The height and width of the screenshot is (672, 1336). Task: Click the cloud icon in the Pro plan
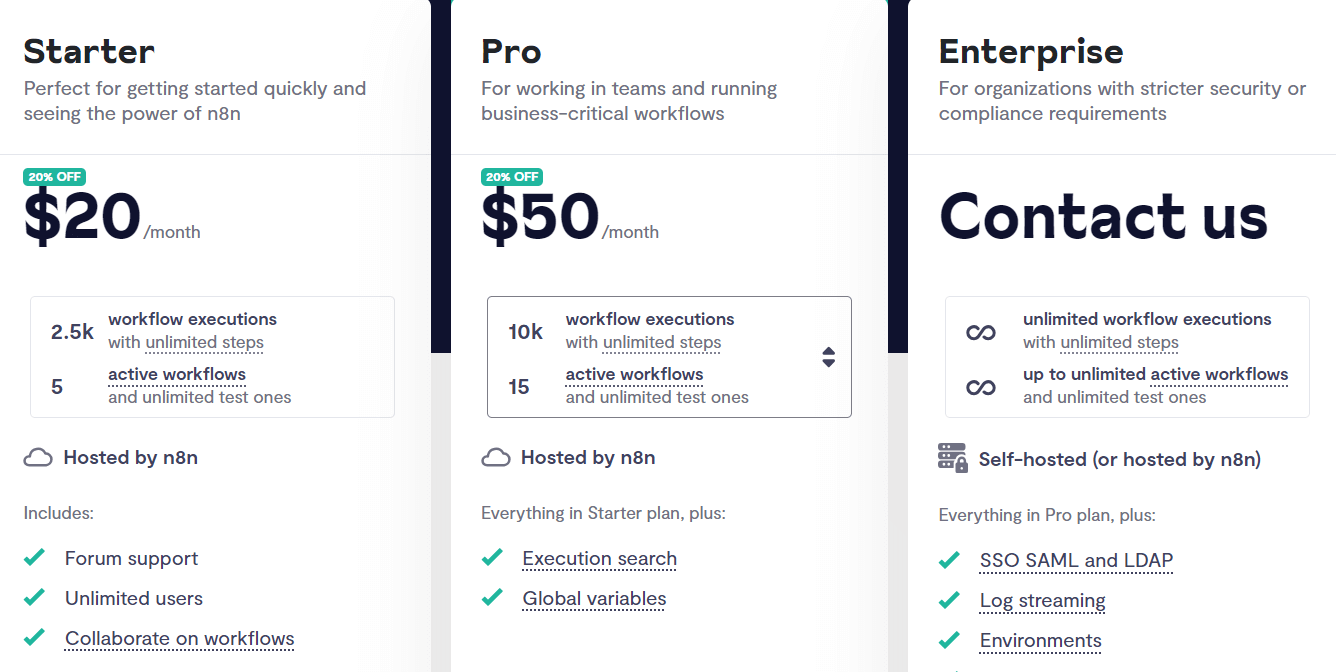(x=495, y=458)
